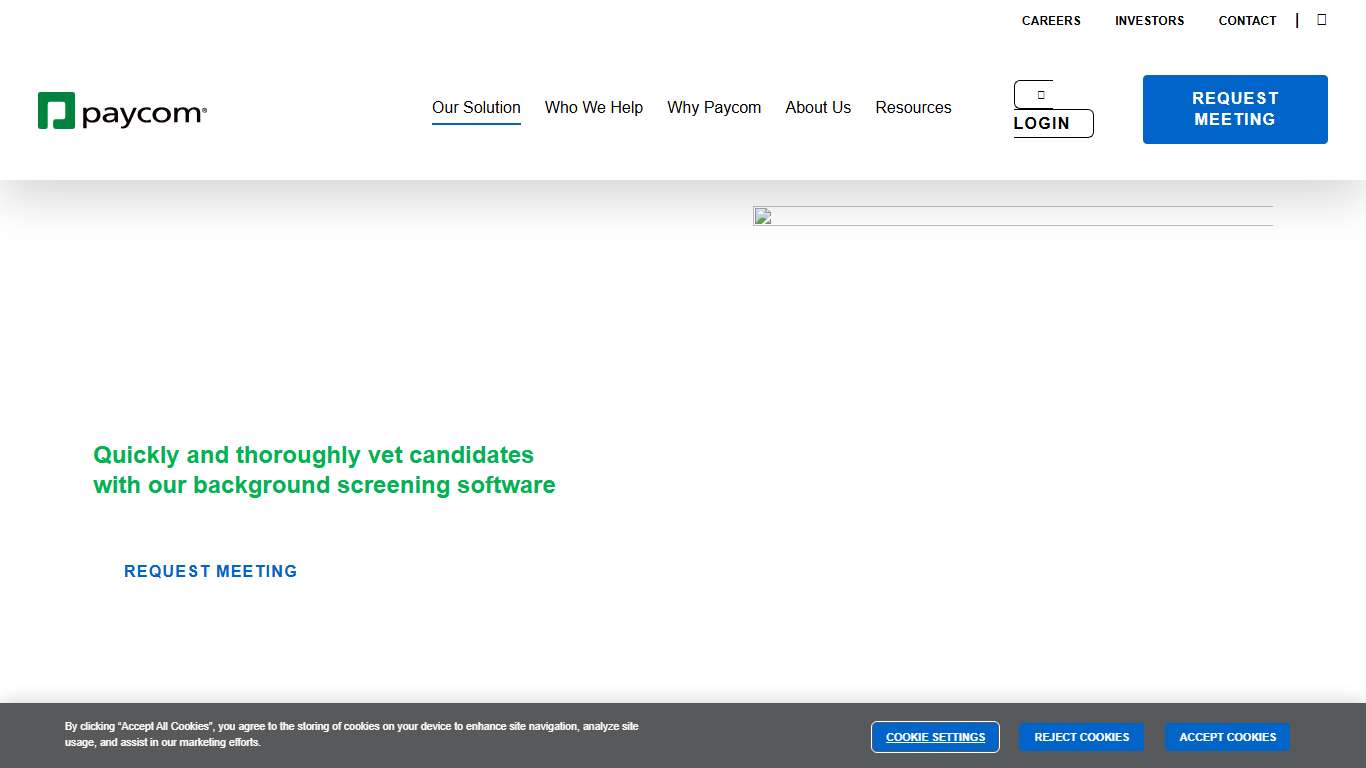
Task: Click the REQUEST MEETING link below the headline
Action: pyautogui.click(x=210, y=571)
